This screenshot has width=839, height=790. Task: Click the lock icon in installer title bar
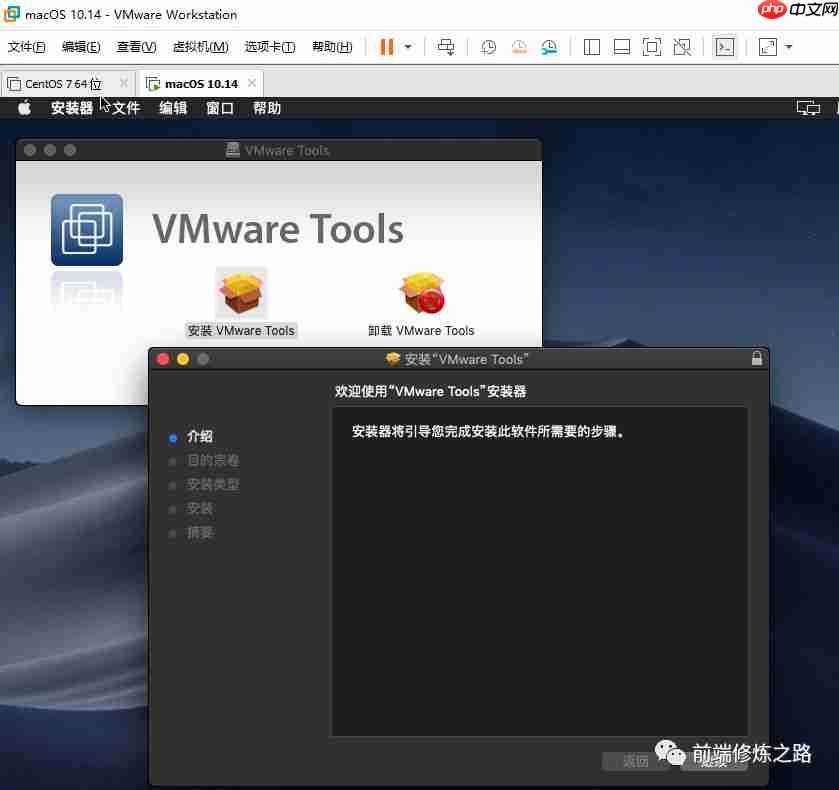pos(757,358)
